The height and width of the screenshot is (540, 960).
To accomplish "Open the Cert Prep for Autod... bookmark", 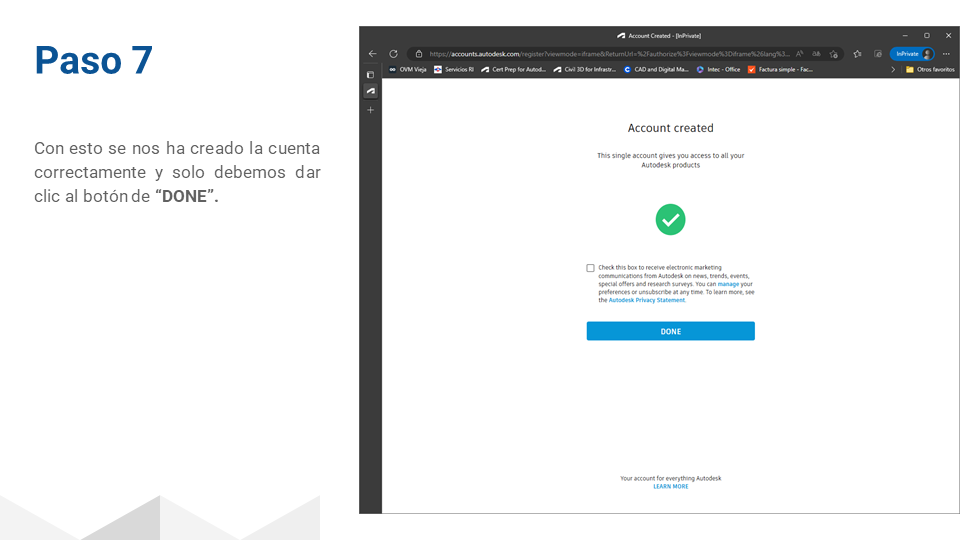I will (513, 70).
